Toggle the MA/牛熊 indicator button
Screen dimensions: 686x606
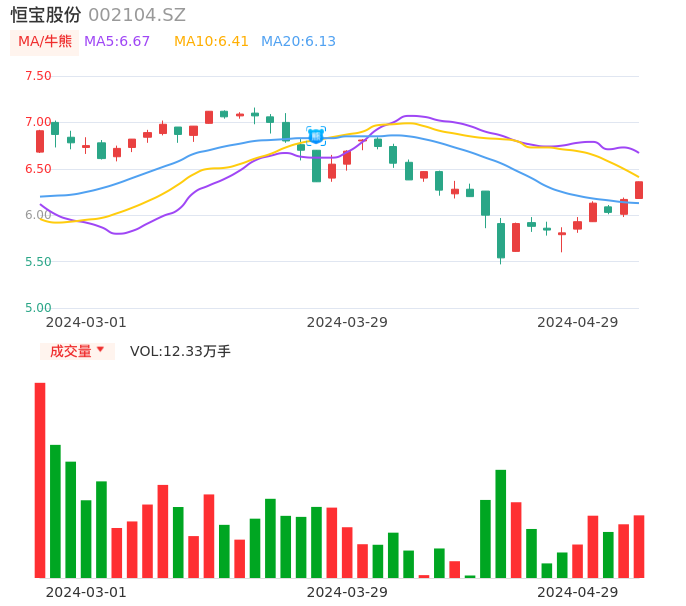tap(45, 42)
